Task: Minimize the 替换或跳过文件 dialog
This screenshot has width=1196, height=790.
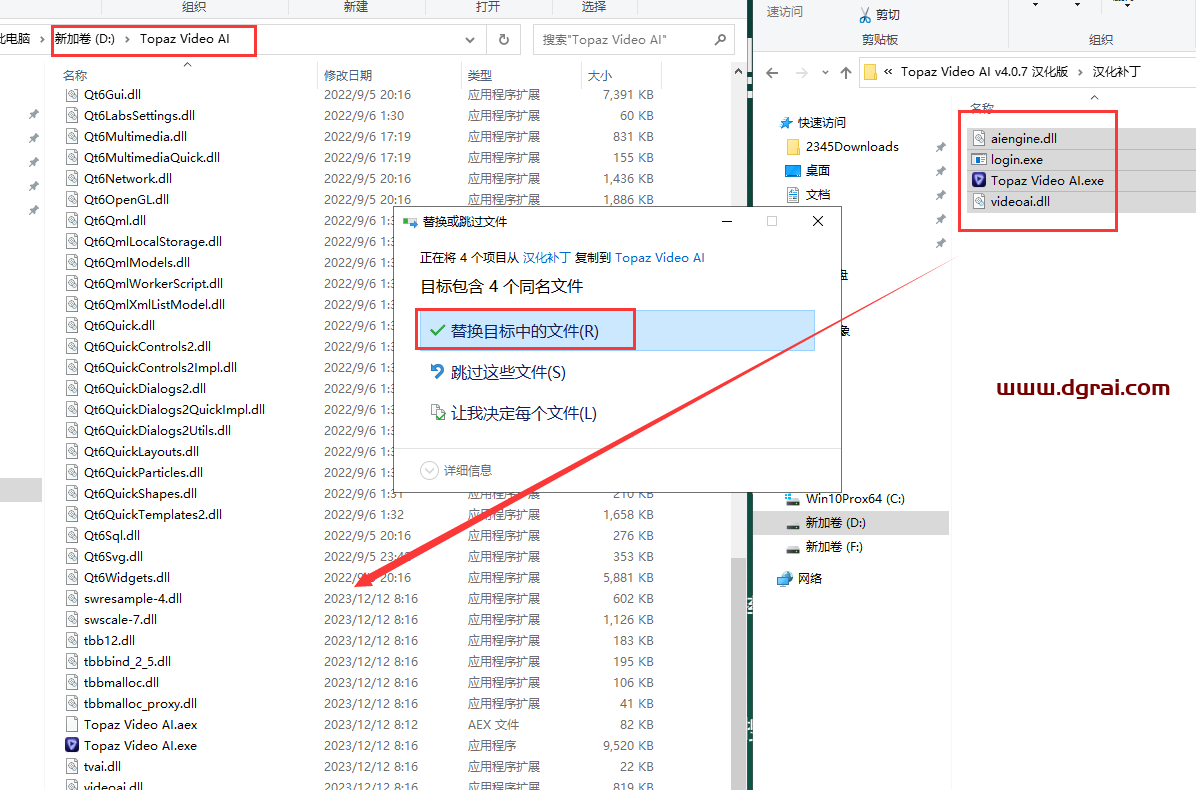Action: coord(727,221)
